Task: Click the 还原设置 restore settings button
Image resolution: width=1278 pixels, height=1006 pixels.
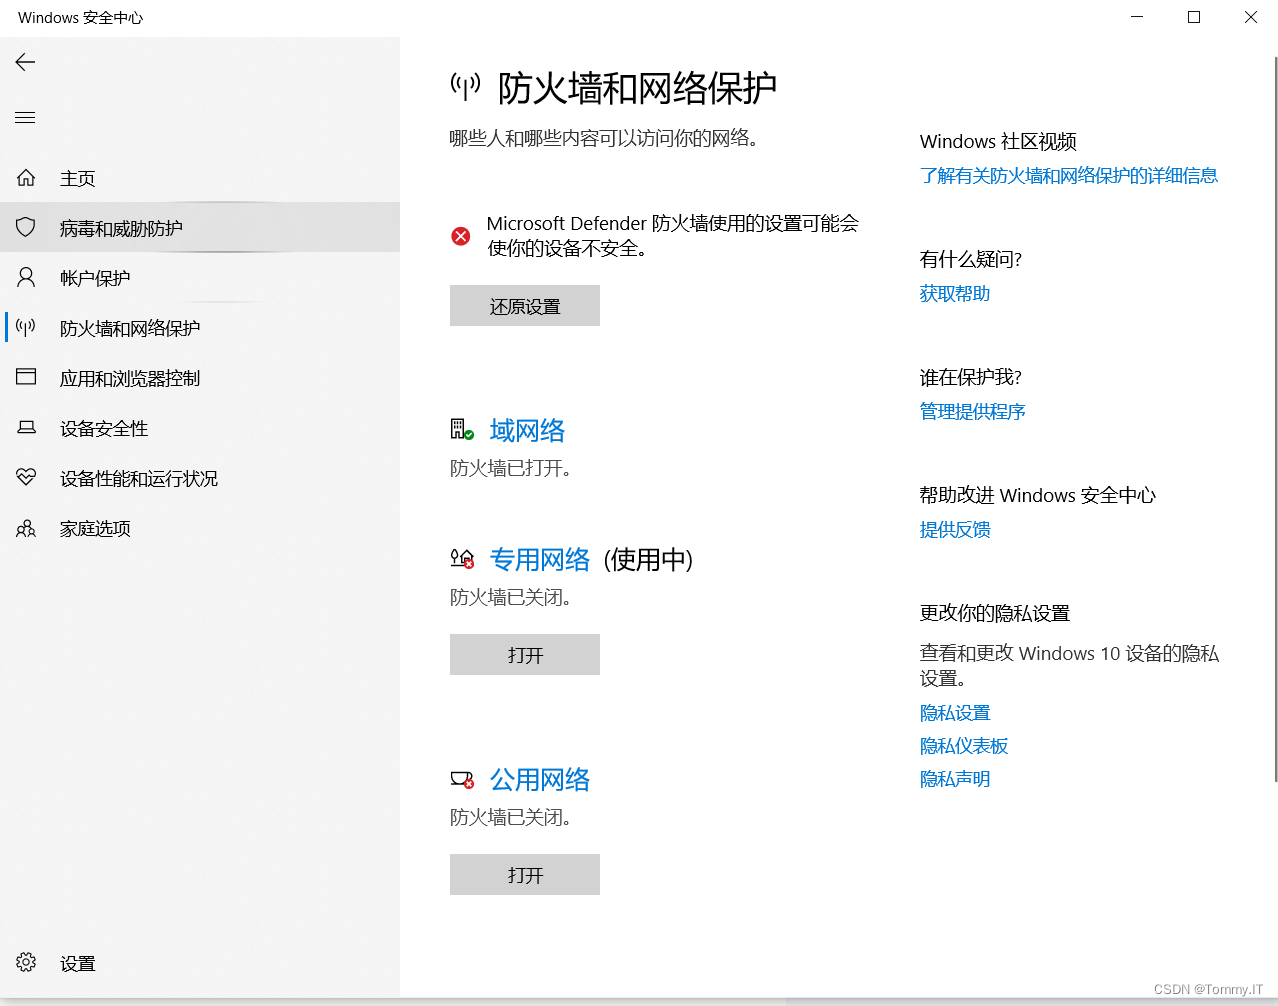Action: (x=524, y=305)
